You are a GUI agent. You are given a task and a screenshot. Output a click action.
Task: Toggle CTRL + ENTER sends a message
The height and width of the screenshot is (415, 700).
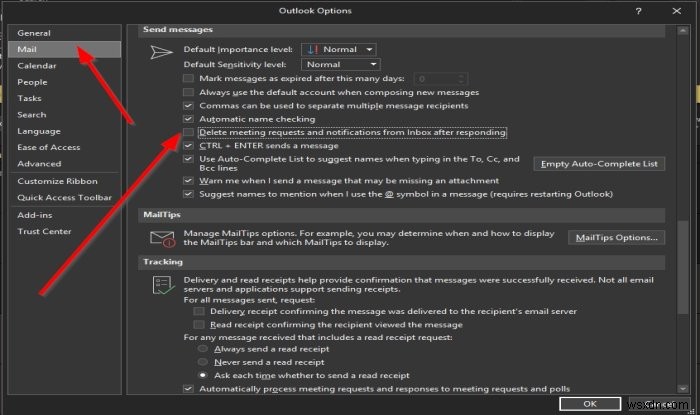pos(188,146)
